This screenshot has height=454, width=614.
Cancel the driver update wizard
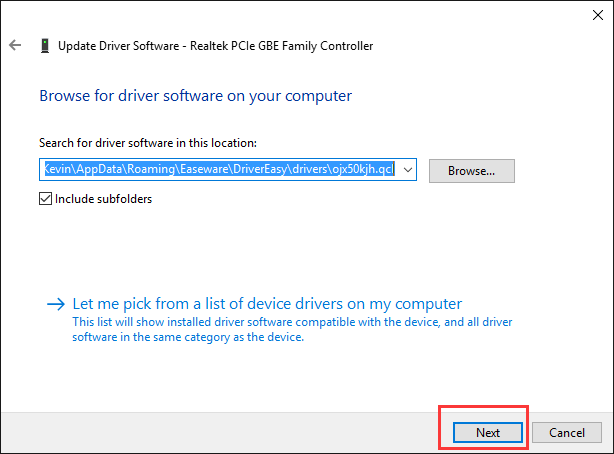(x=567, y=432)
